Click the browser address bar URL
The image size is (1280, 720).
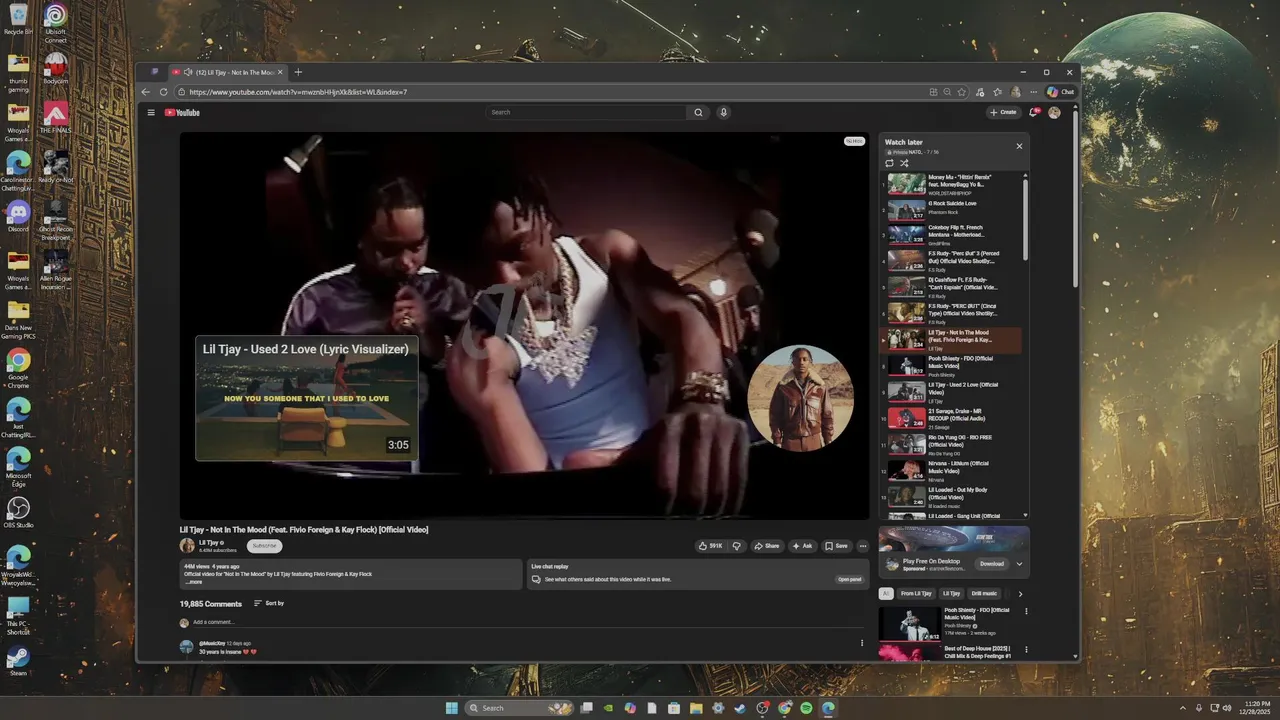(x=298, y=92)
